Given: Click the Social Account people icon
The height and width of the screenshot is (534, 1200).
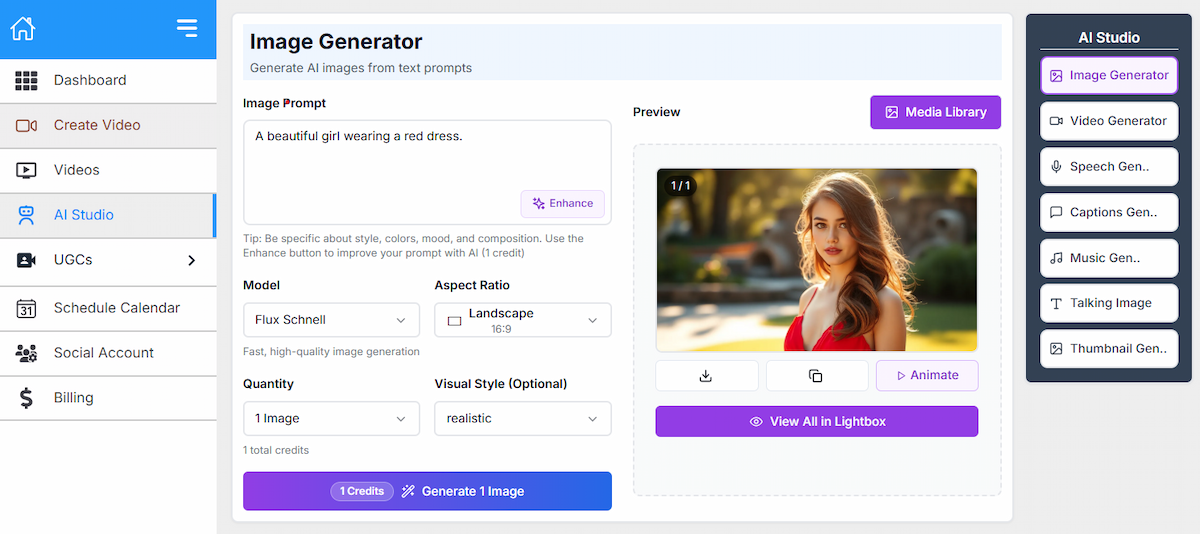Looking at the screenshot, I should pos(26,353).
